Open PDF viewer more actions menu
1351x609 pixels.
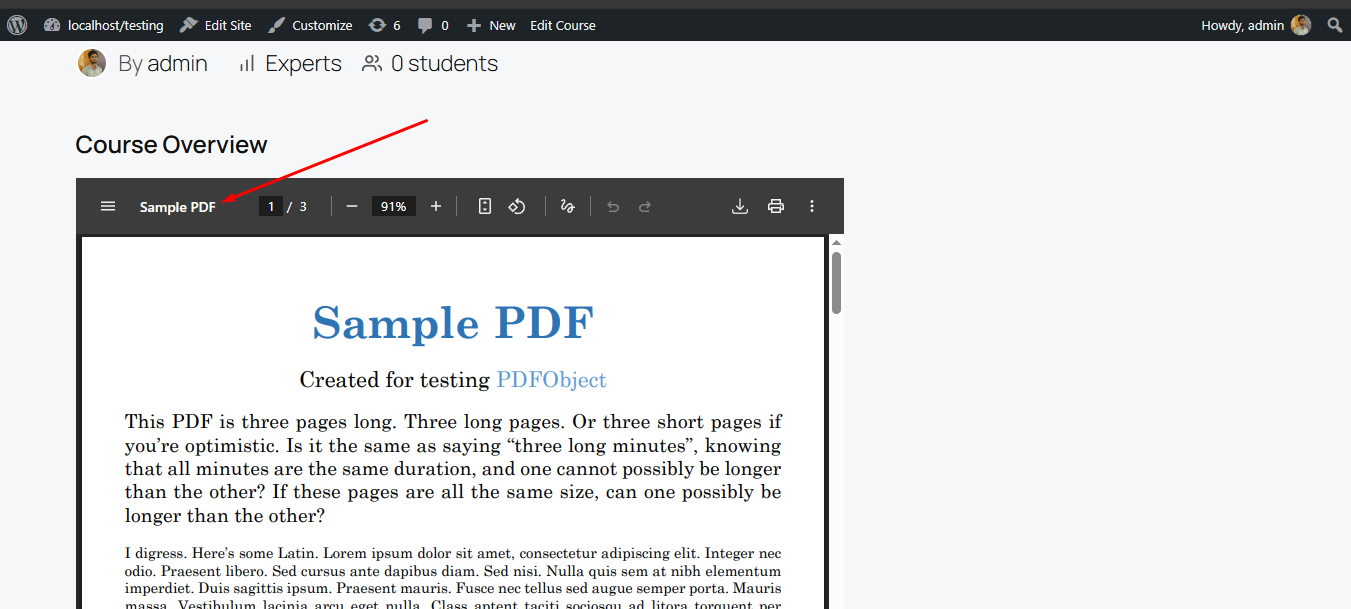pyautogui.click(x=812, y=206)
